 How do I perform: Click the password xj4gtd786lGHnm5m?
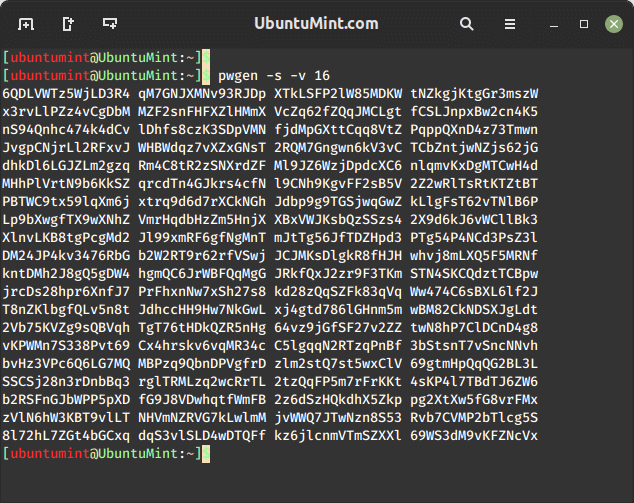tap(338, 310)
